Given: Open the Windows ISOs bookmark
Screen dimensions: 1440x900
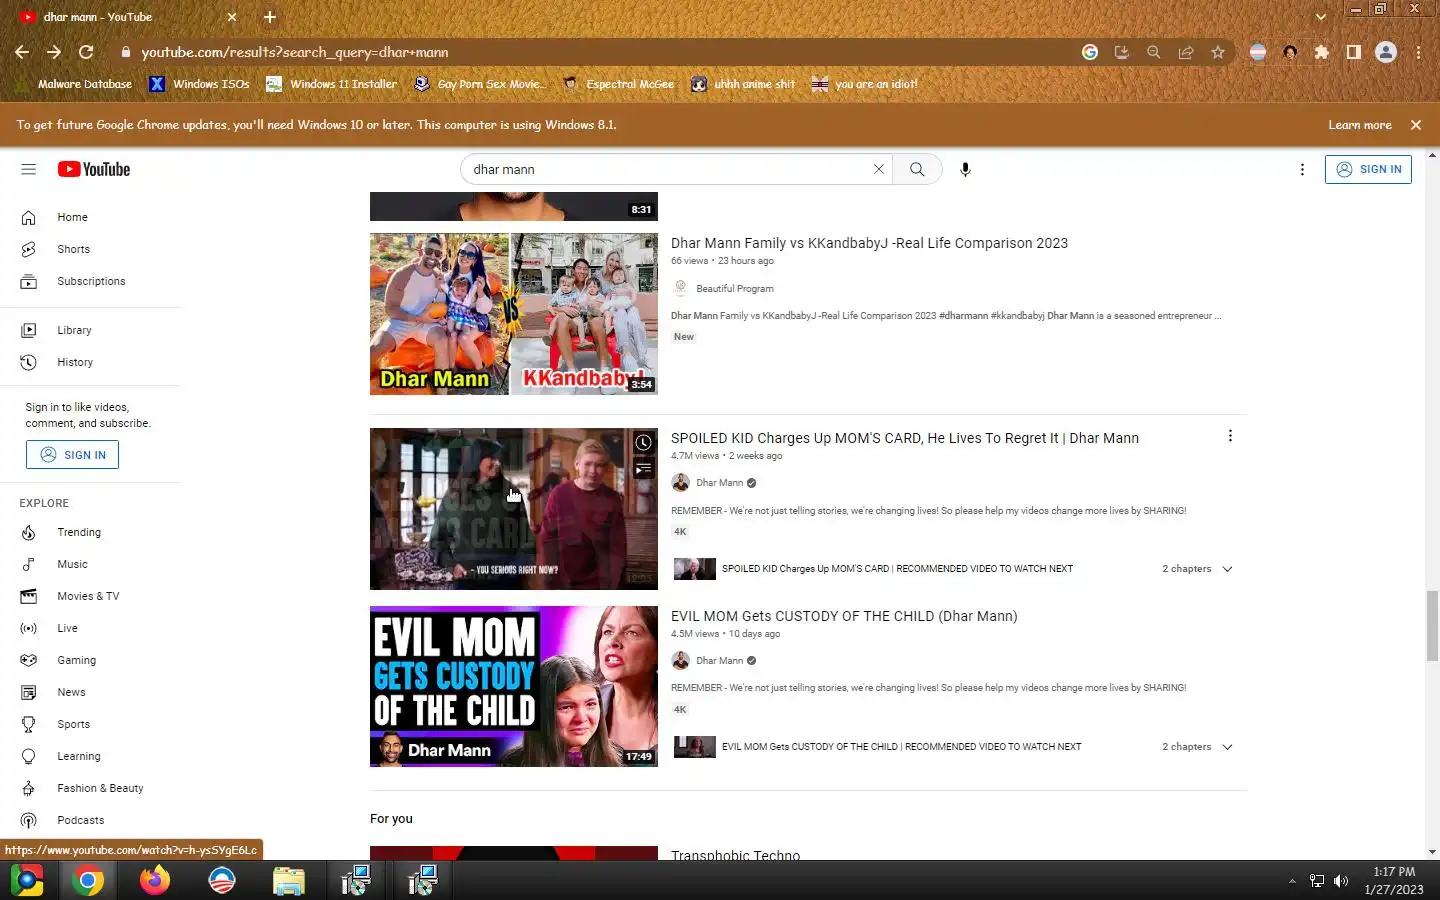Looking at the screenshot, I should click(200, 84).
